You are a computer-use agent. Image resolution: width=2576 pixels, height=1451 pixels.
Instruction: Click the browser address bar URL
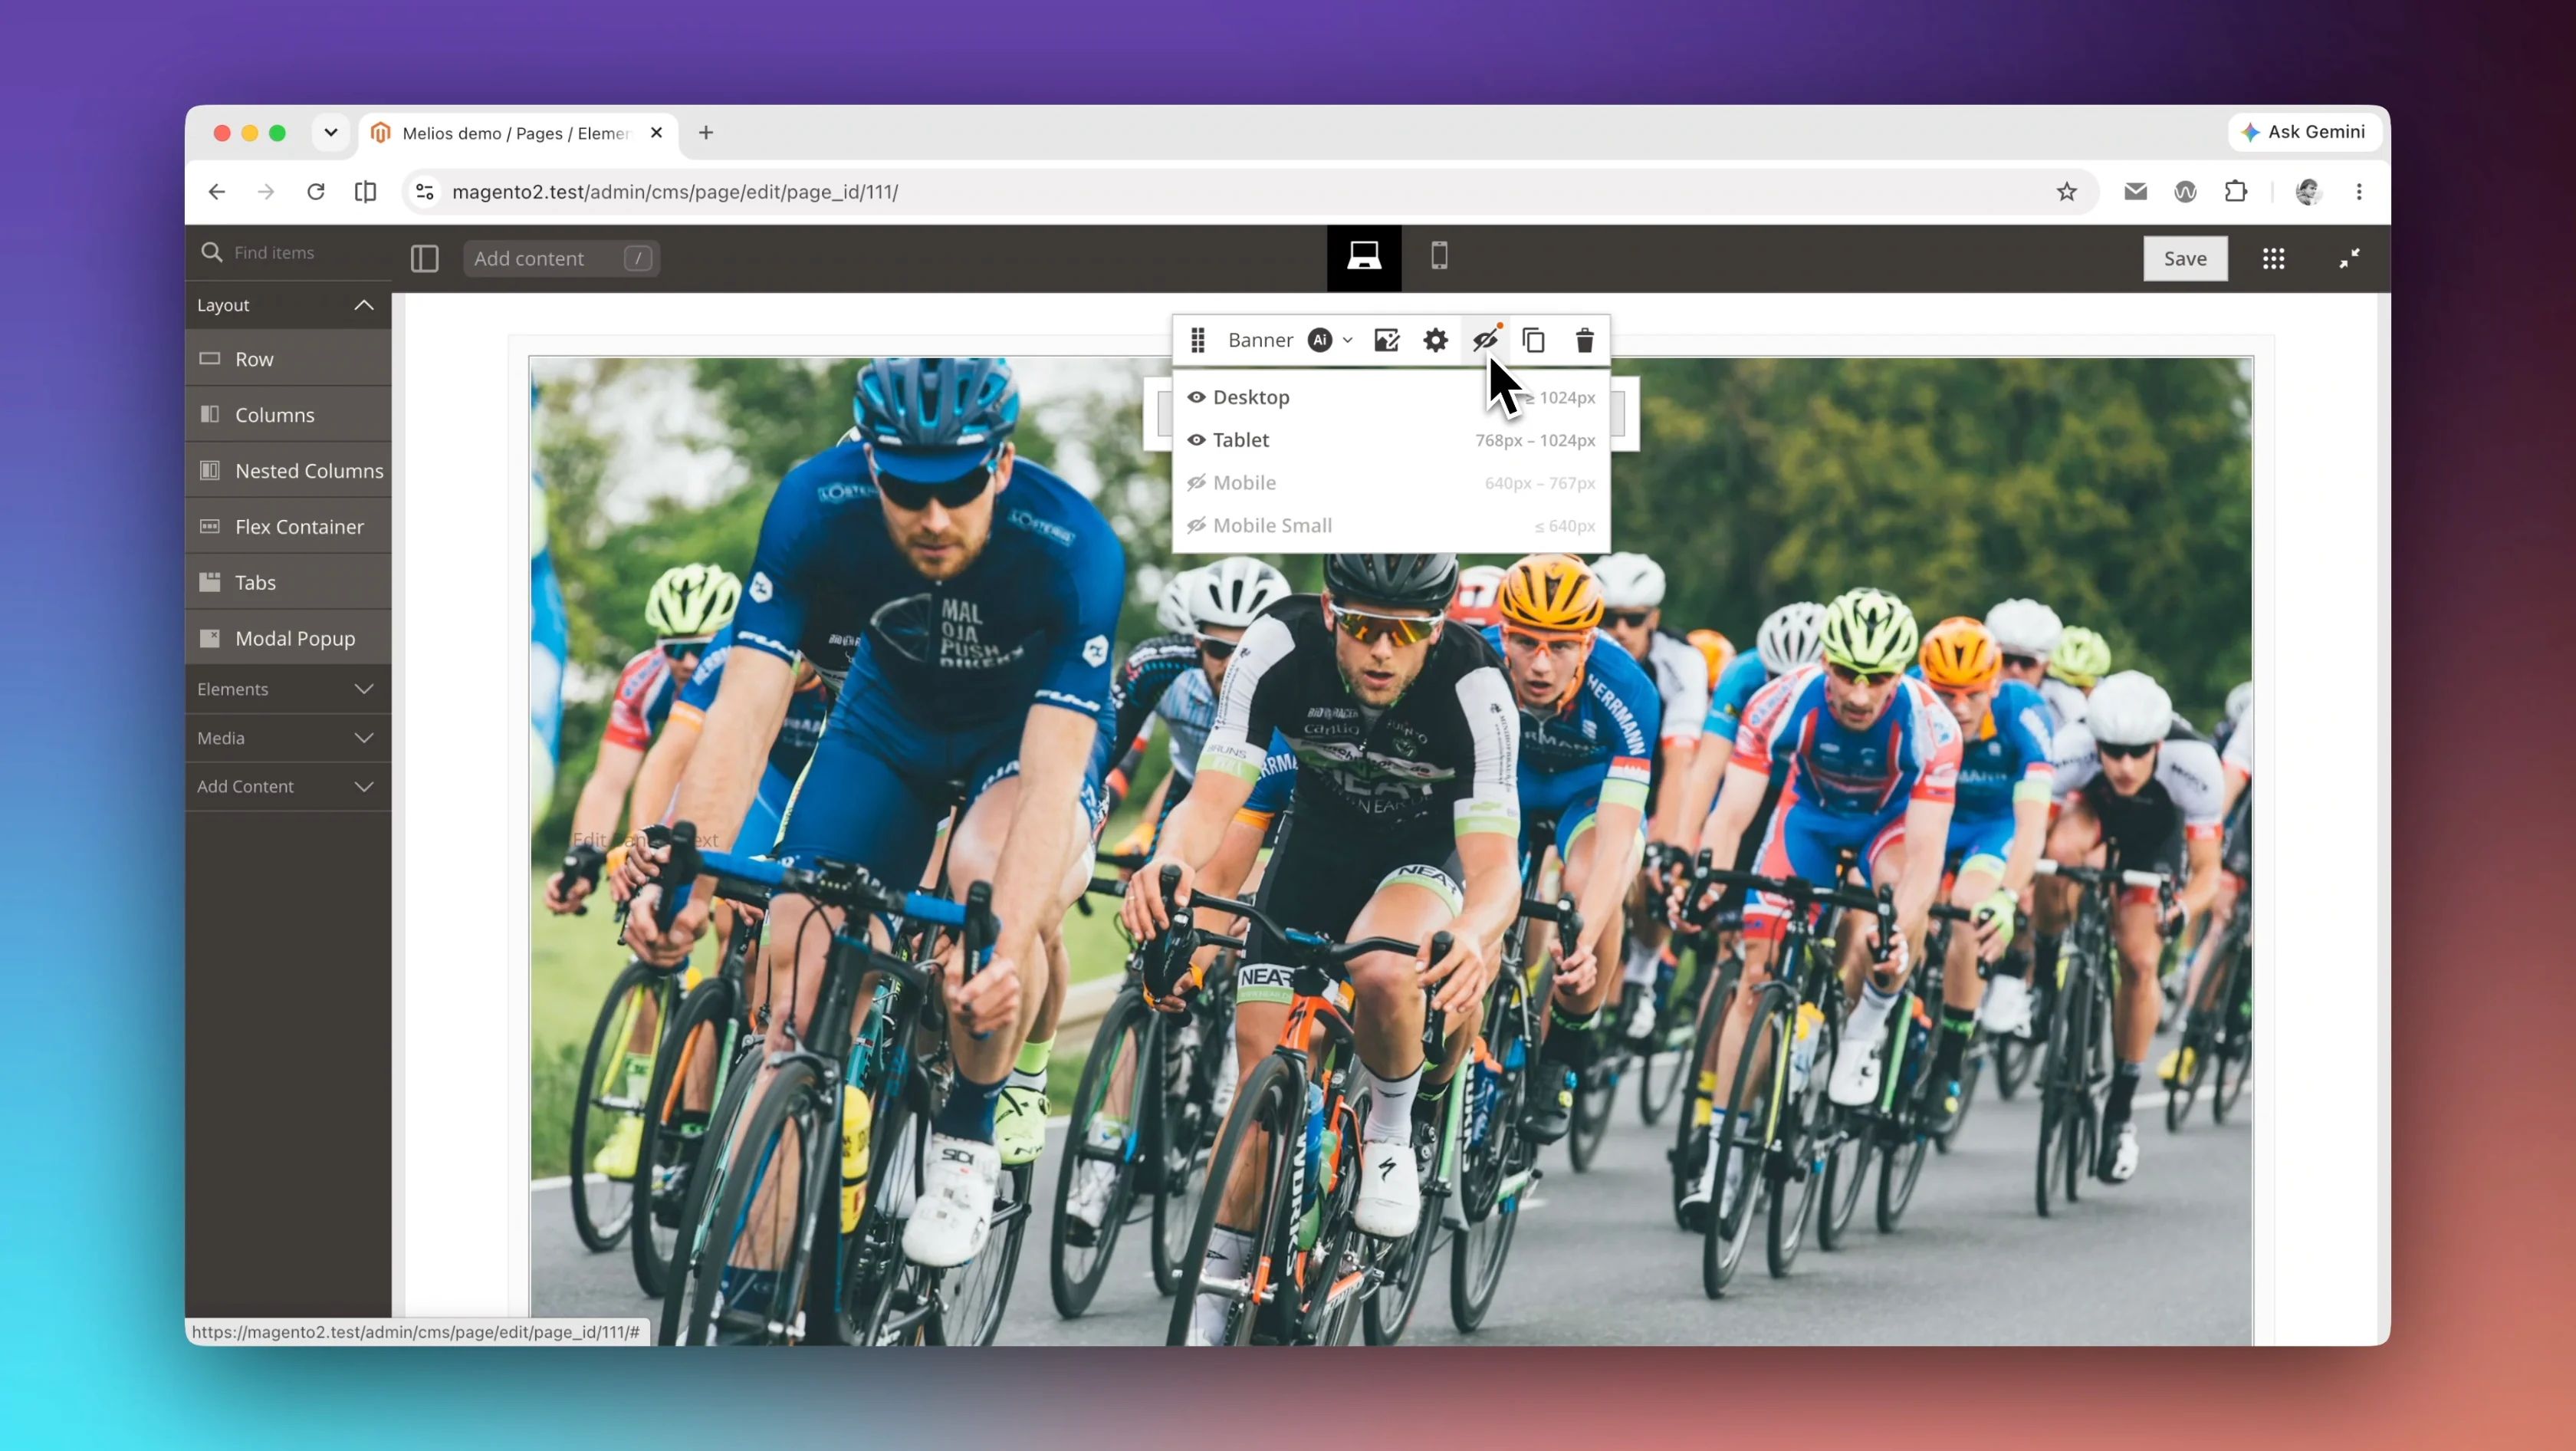675,191
